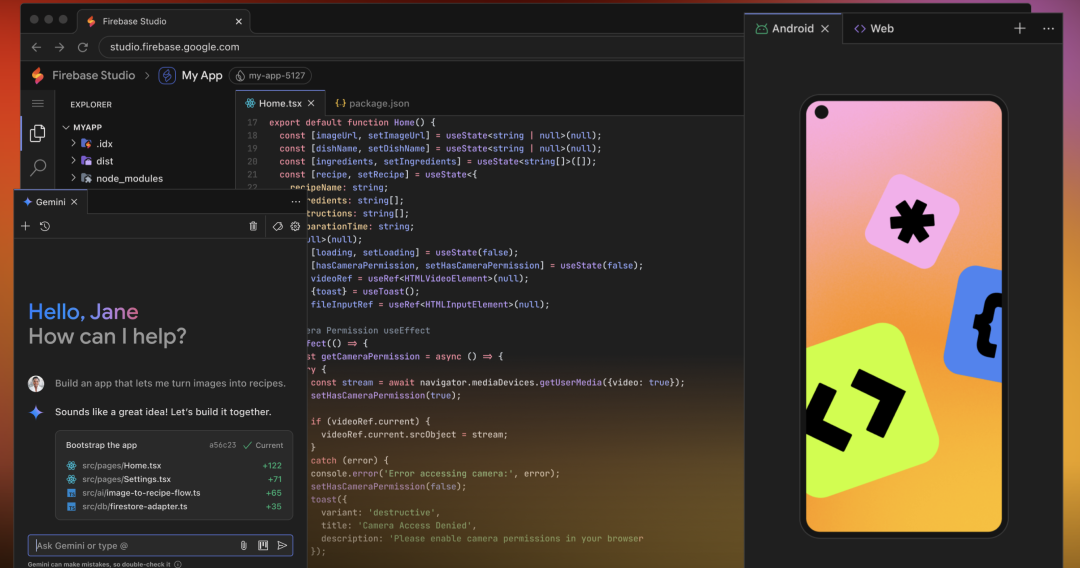Close the Android preview tab
Image resolution: width=1080 pixels, height=568 pixels.
pos(825,28)
